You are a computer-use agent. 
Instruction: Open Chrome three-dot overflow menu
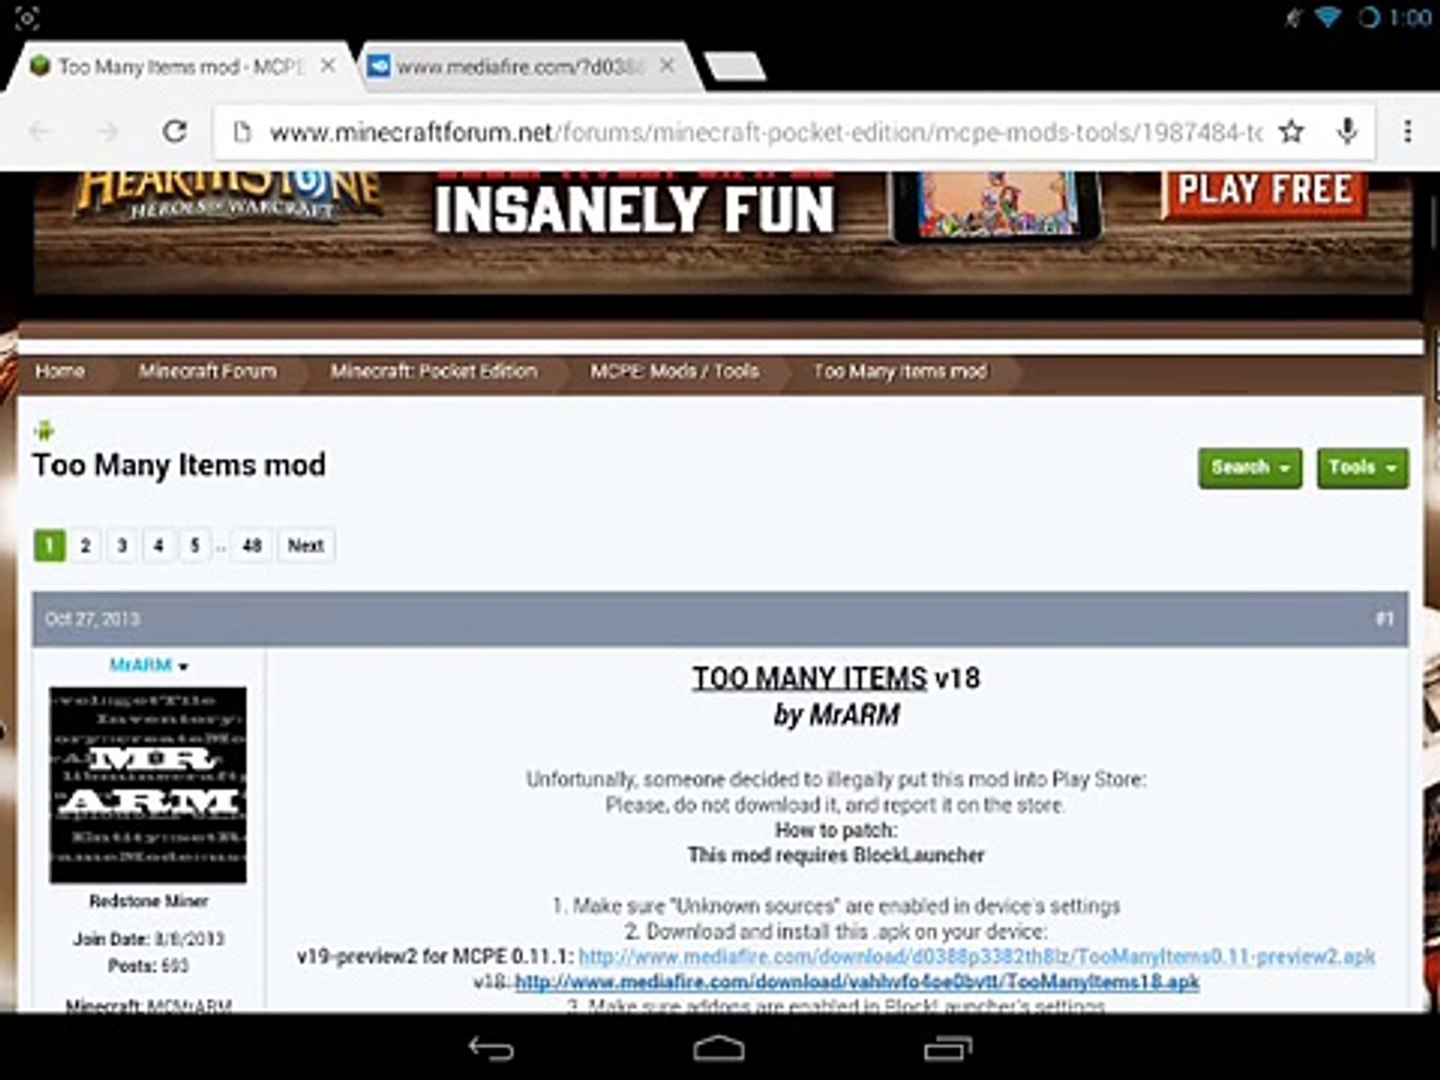1408,131
